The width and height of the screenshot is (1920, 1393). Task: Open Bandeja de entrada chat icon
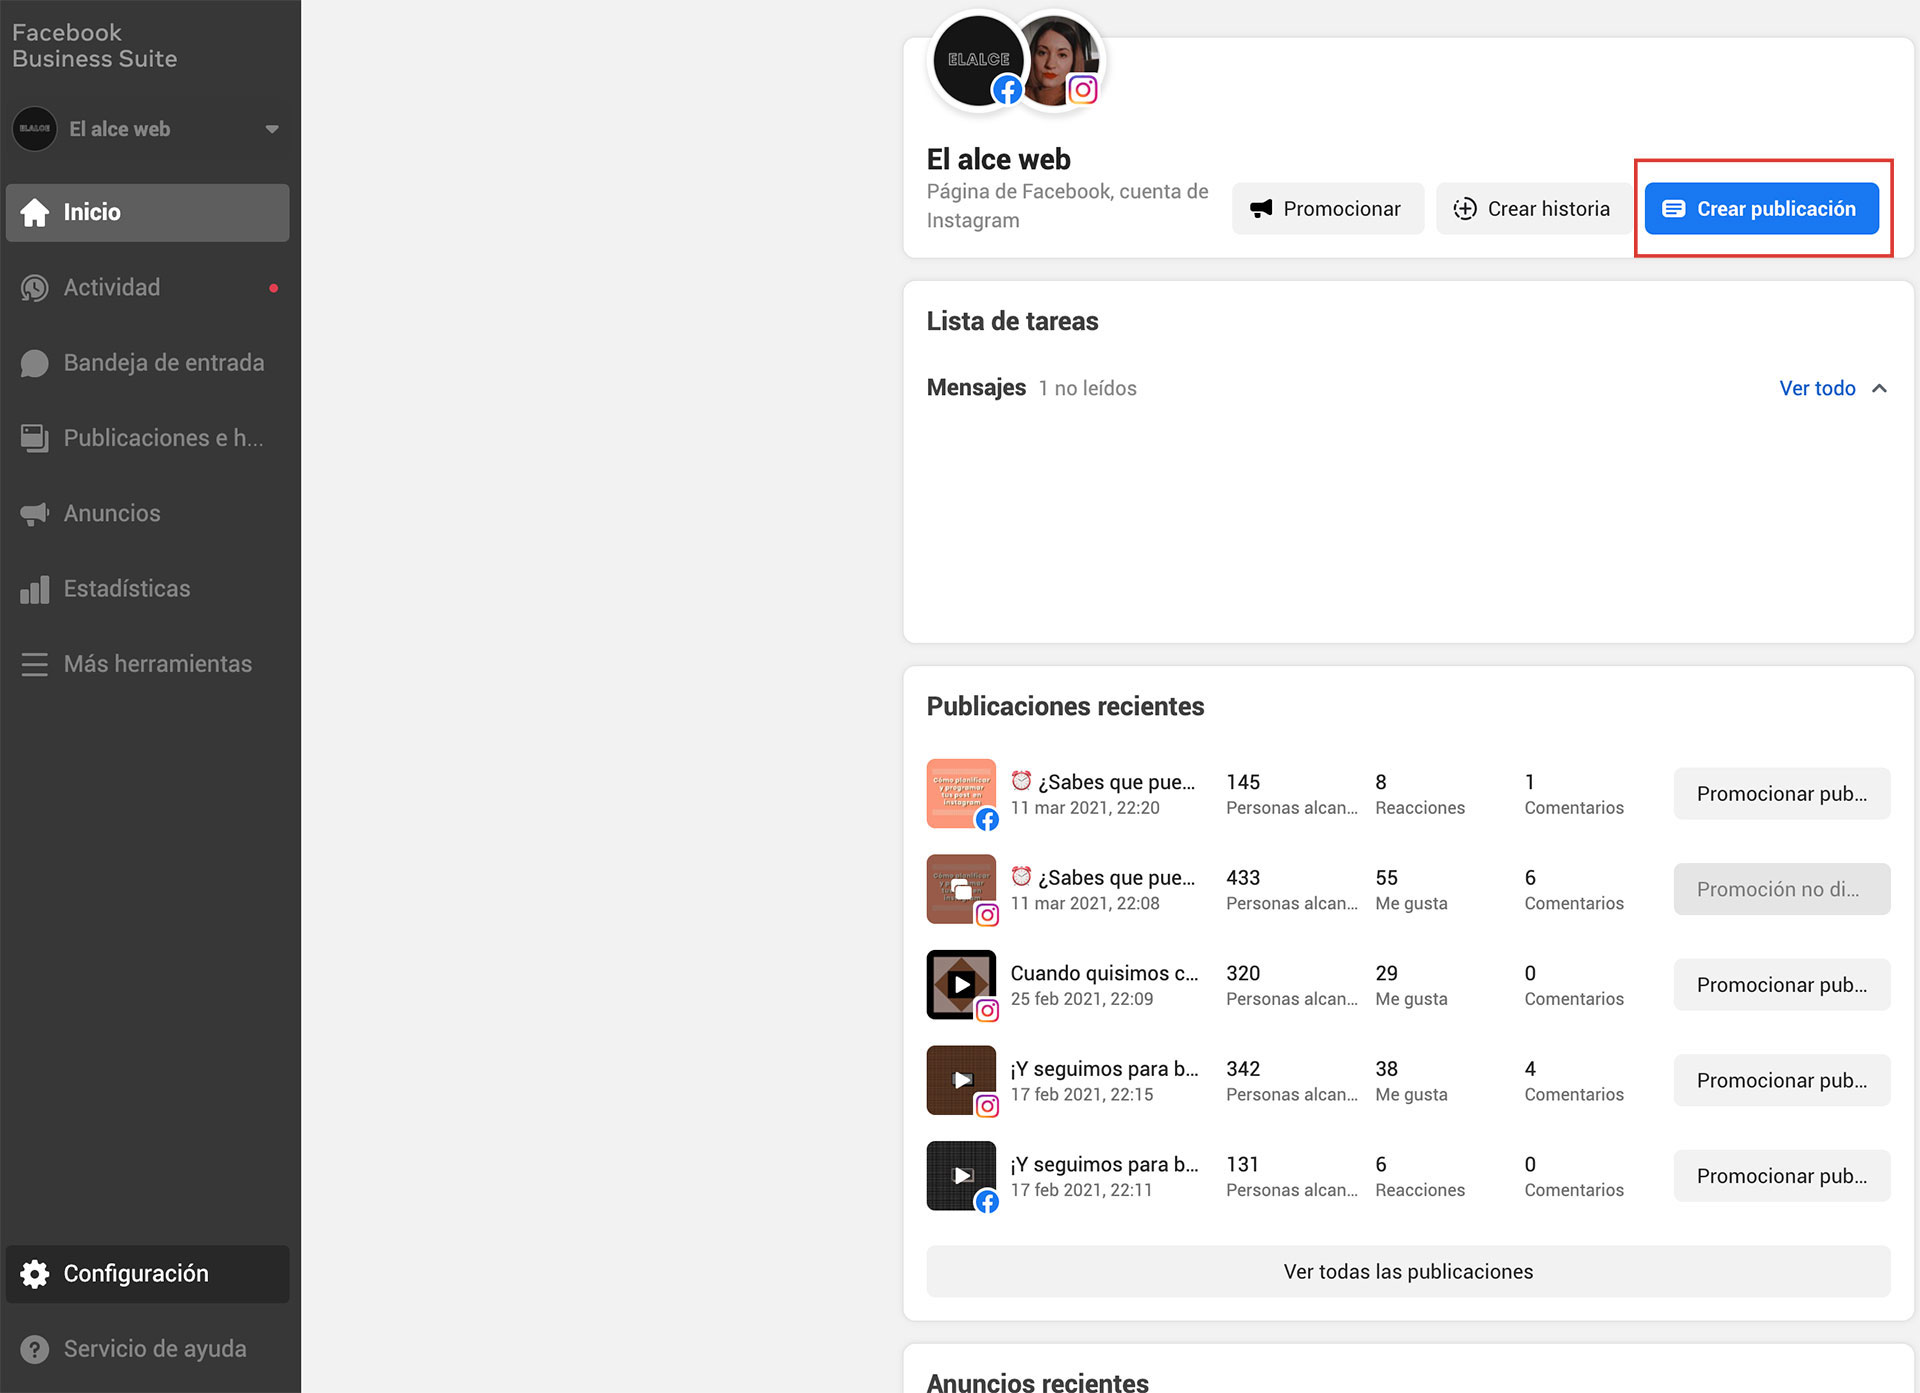pyautogui.click(x=35, y=363)
